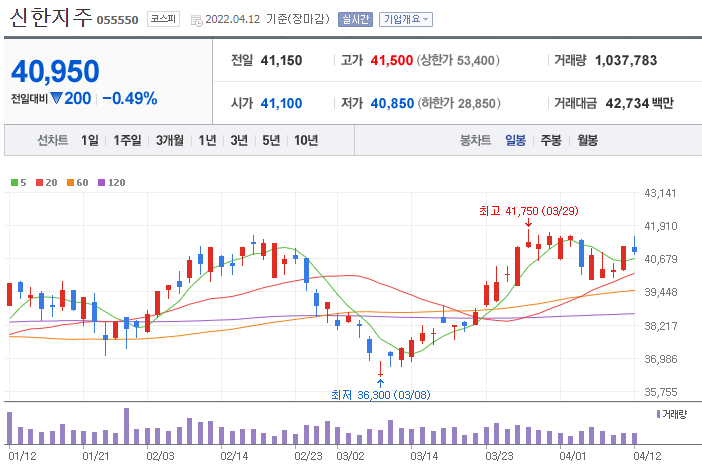702x474 pixels.
Task: Select the 3년 line chart tab
Action: pos(239,141)
